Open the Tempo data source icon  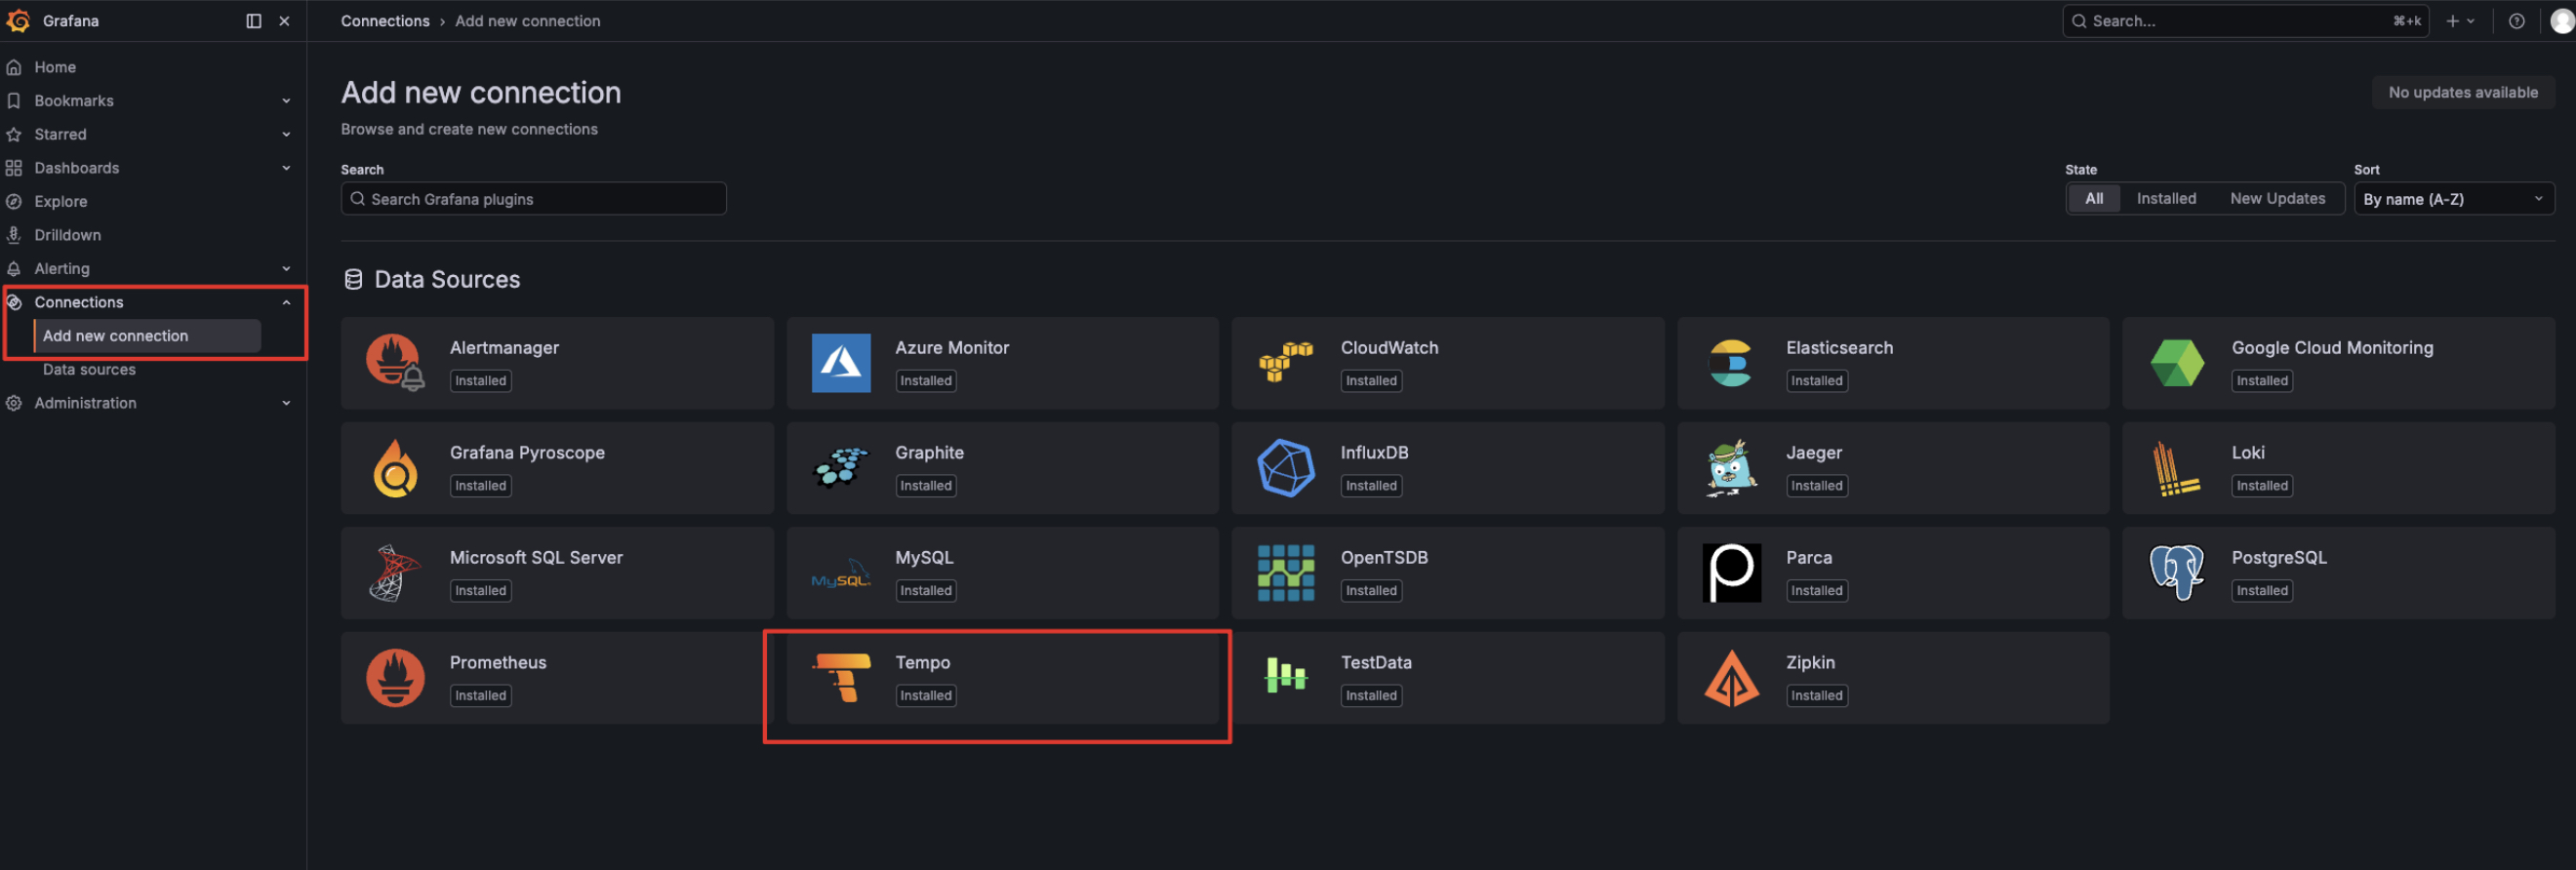tap(841, 677)
